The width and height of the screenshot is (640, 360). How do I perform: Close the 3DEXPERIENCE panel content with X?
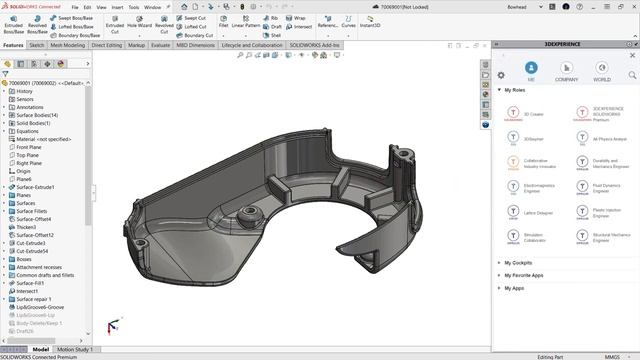[633, 55]
